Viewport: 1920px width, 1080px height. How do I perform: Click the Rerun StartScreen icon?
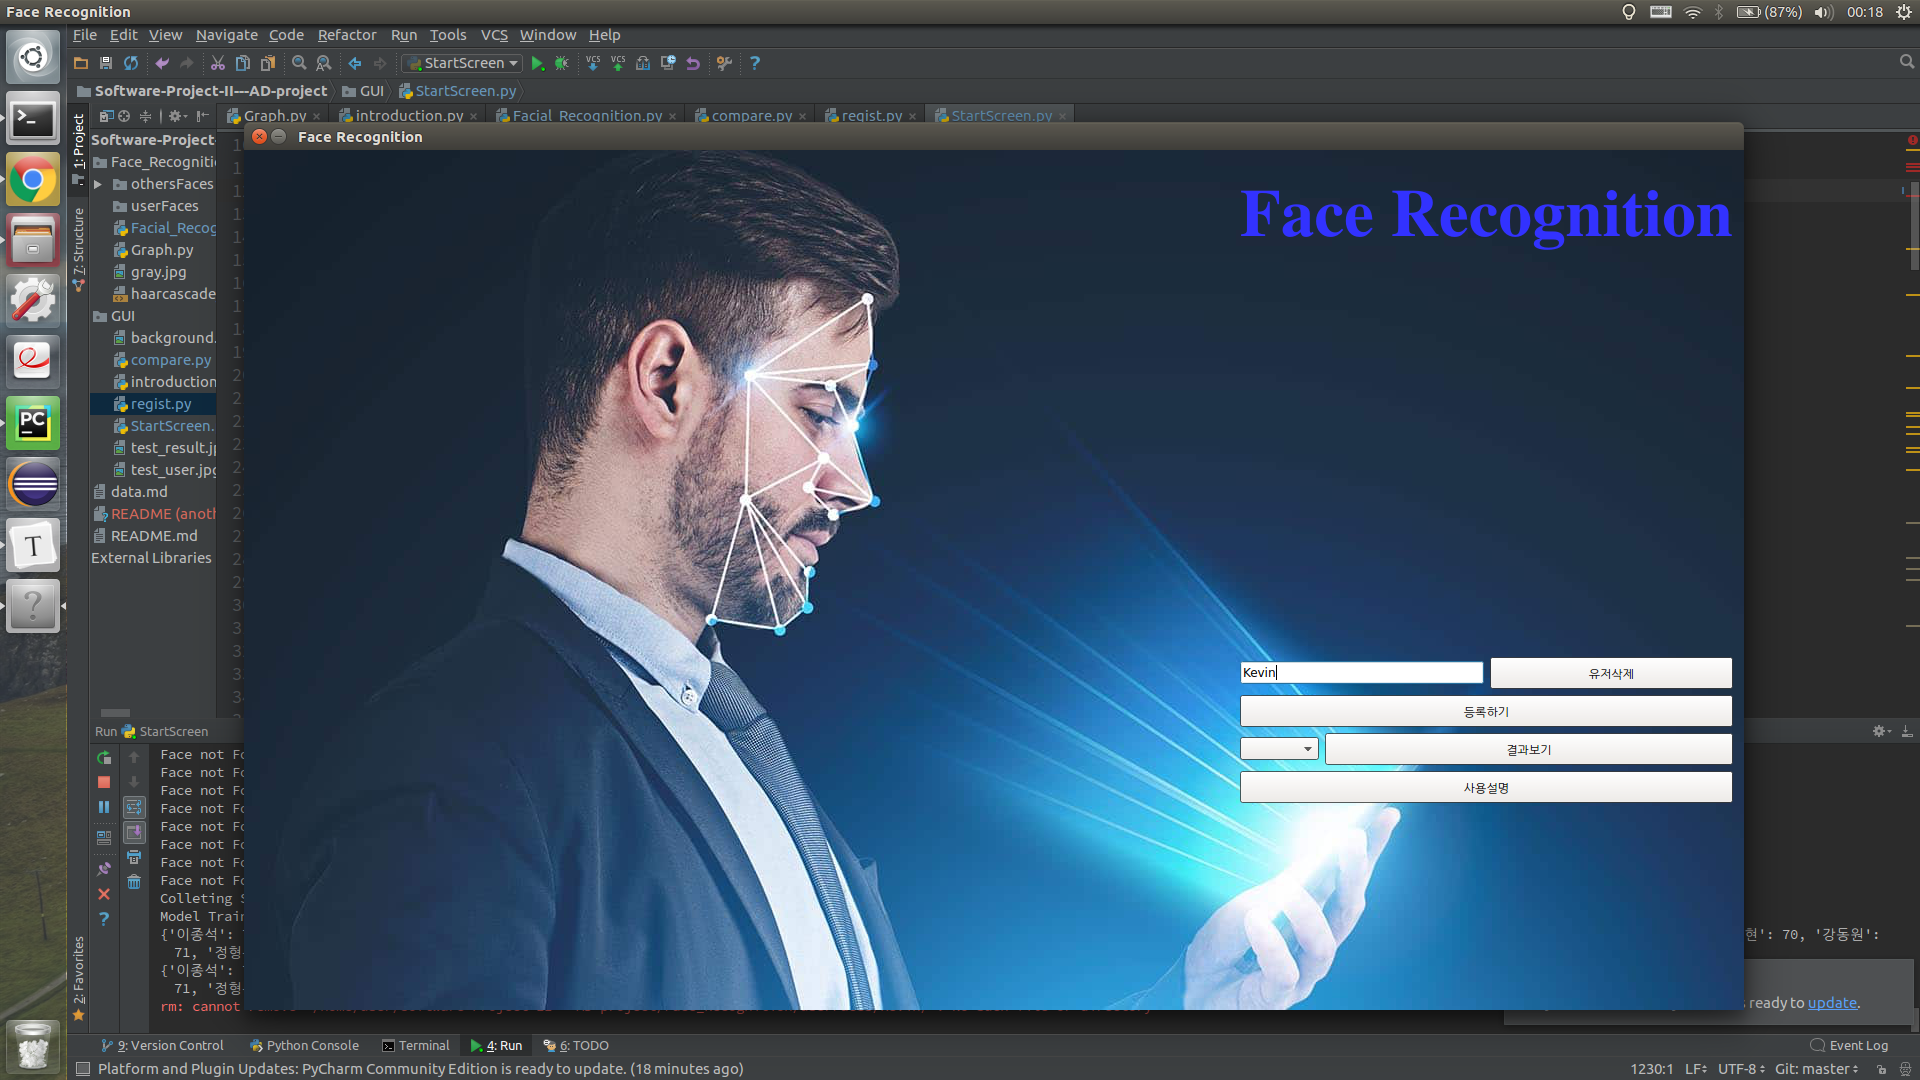(104, 758)
